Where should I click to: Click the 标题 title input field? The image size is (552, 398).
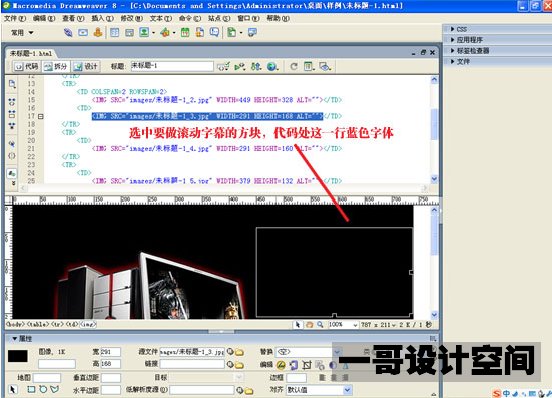(172, 66)
